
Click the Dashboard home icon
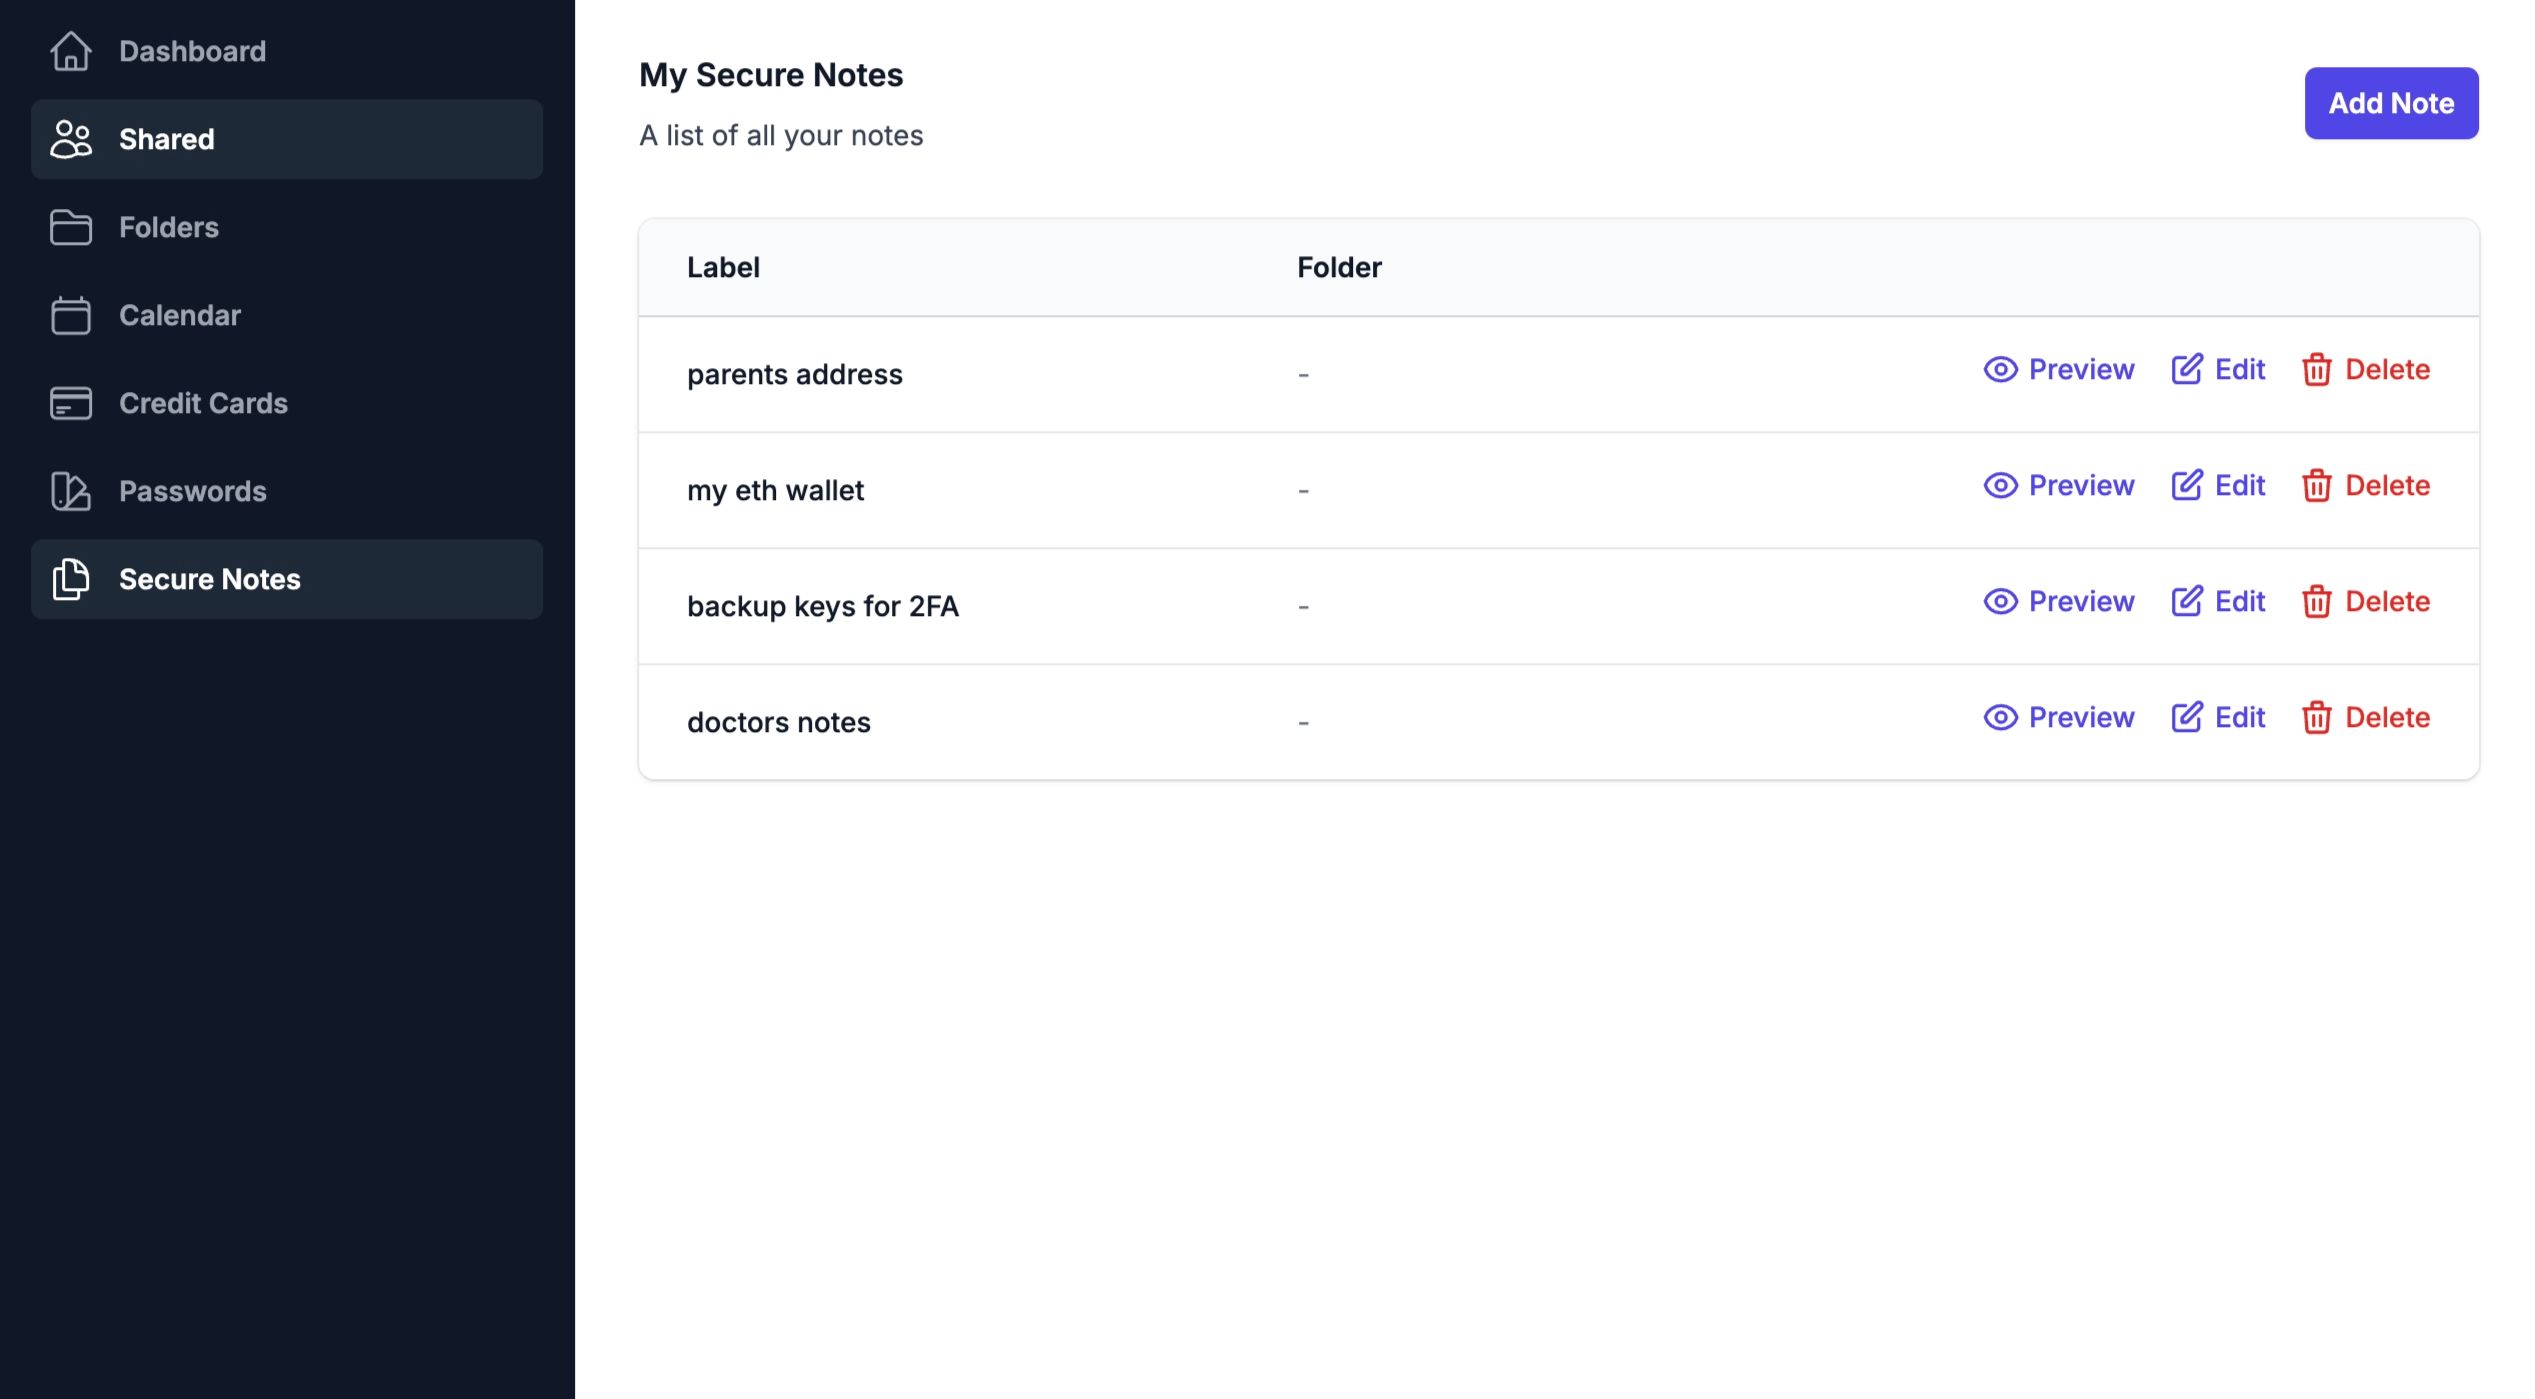69,50
